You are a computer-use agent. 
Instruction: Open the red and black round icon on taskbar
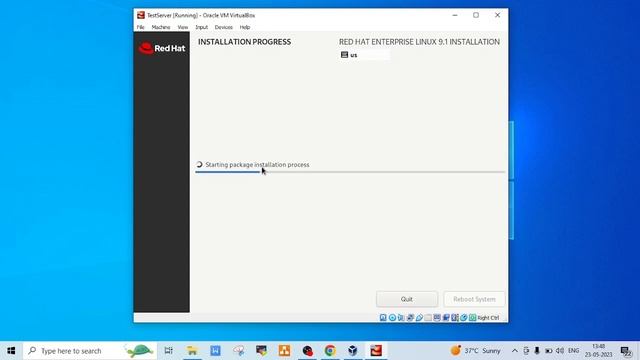click(x=307, y=351)
